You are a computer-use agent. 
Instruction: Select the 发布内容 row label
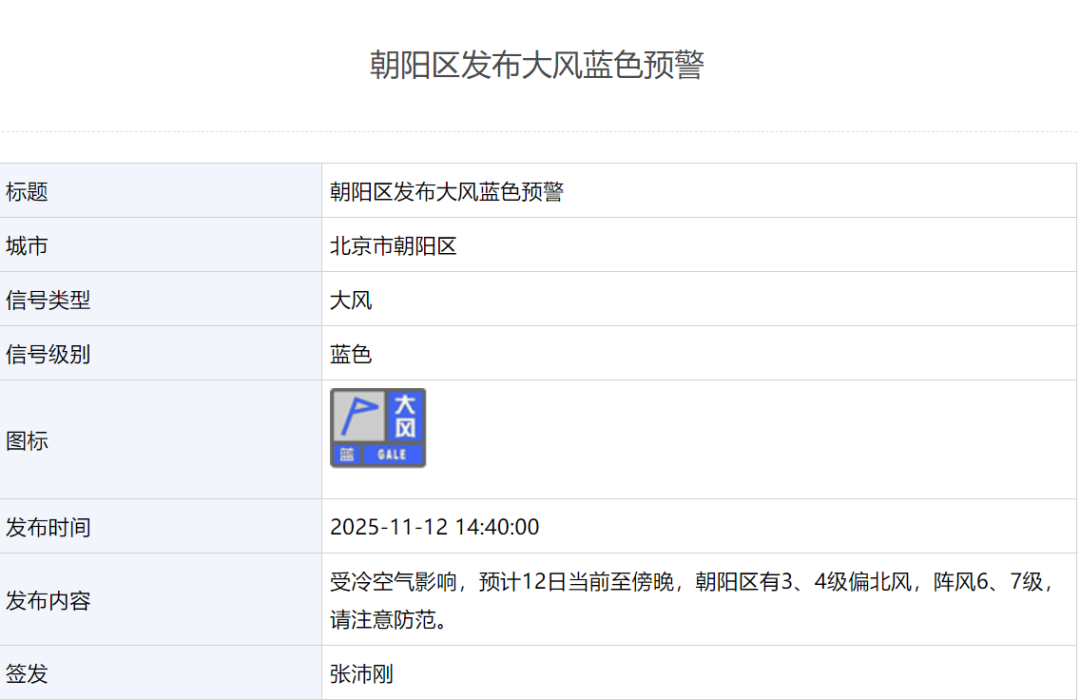coord(48,601)
